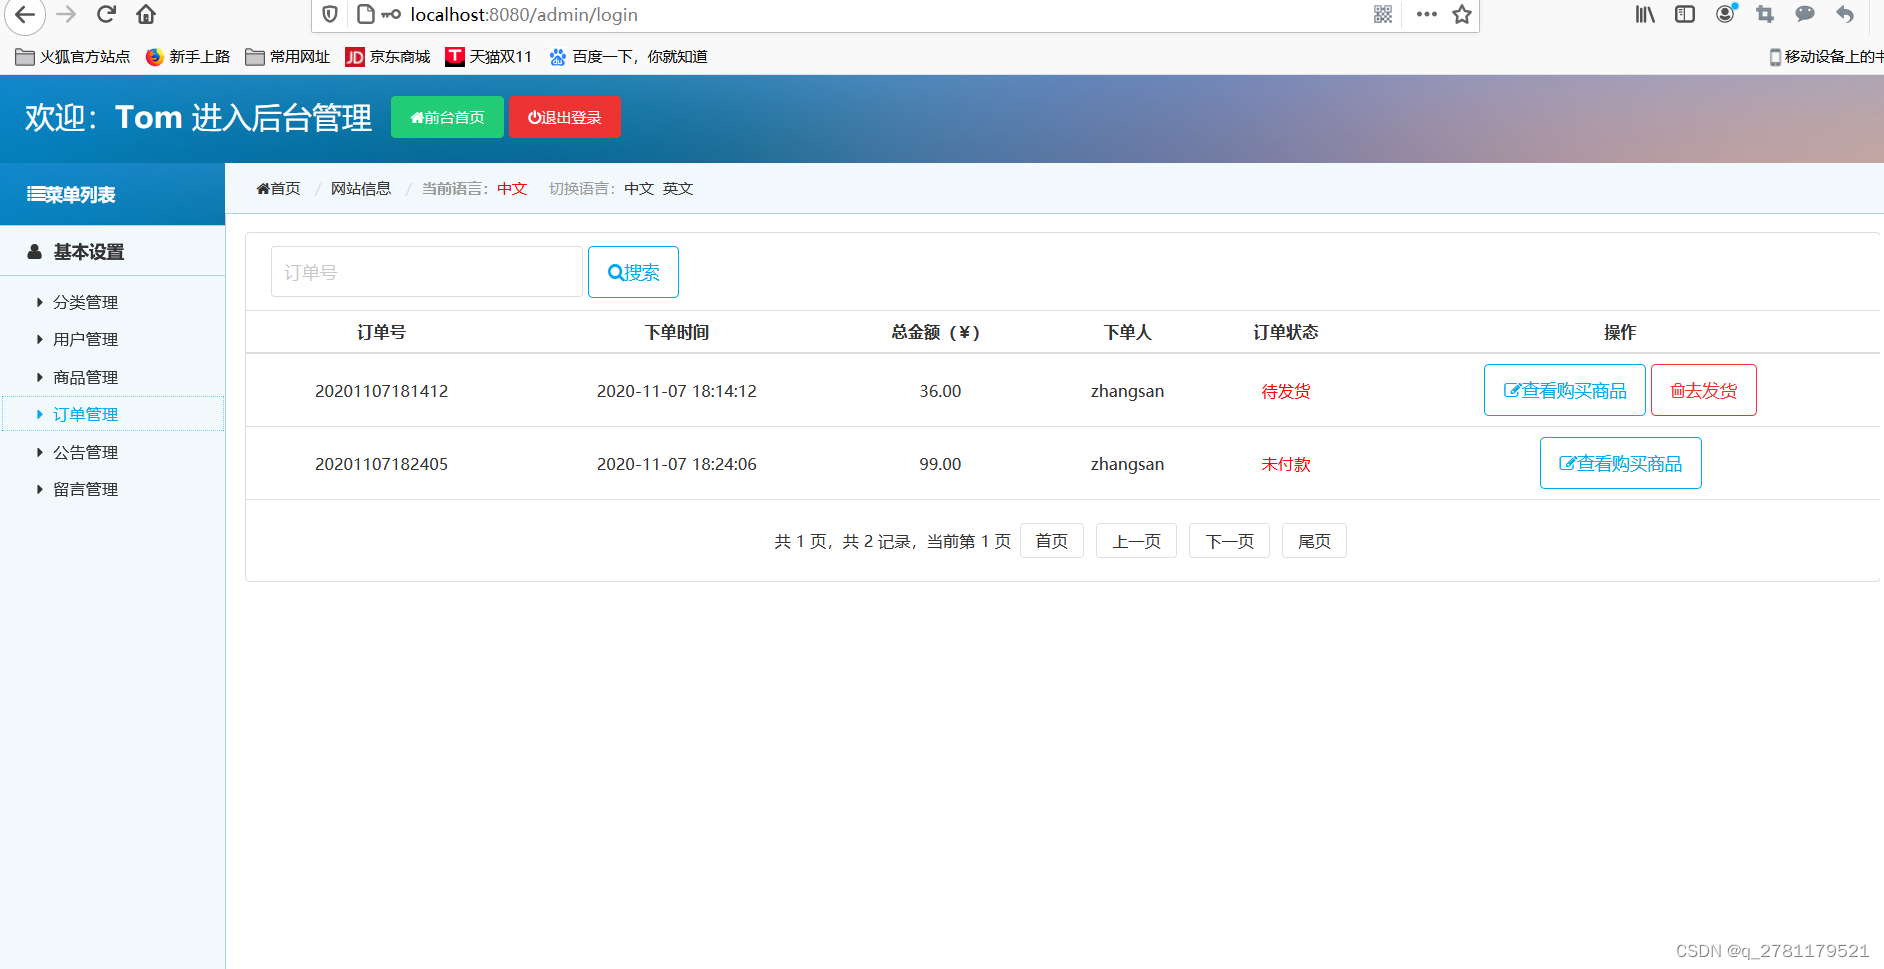Screen dimensions: 1884x969
Task: Click the red 去发货 ship button
Action: tap(1704, 390)
